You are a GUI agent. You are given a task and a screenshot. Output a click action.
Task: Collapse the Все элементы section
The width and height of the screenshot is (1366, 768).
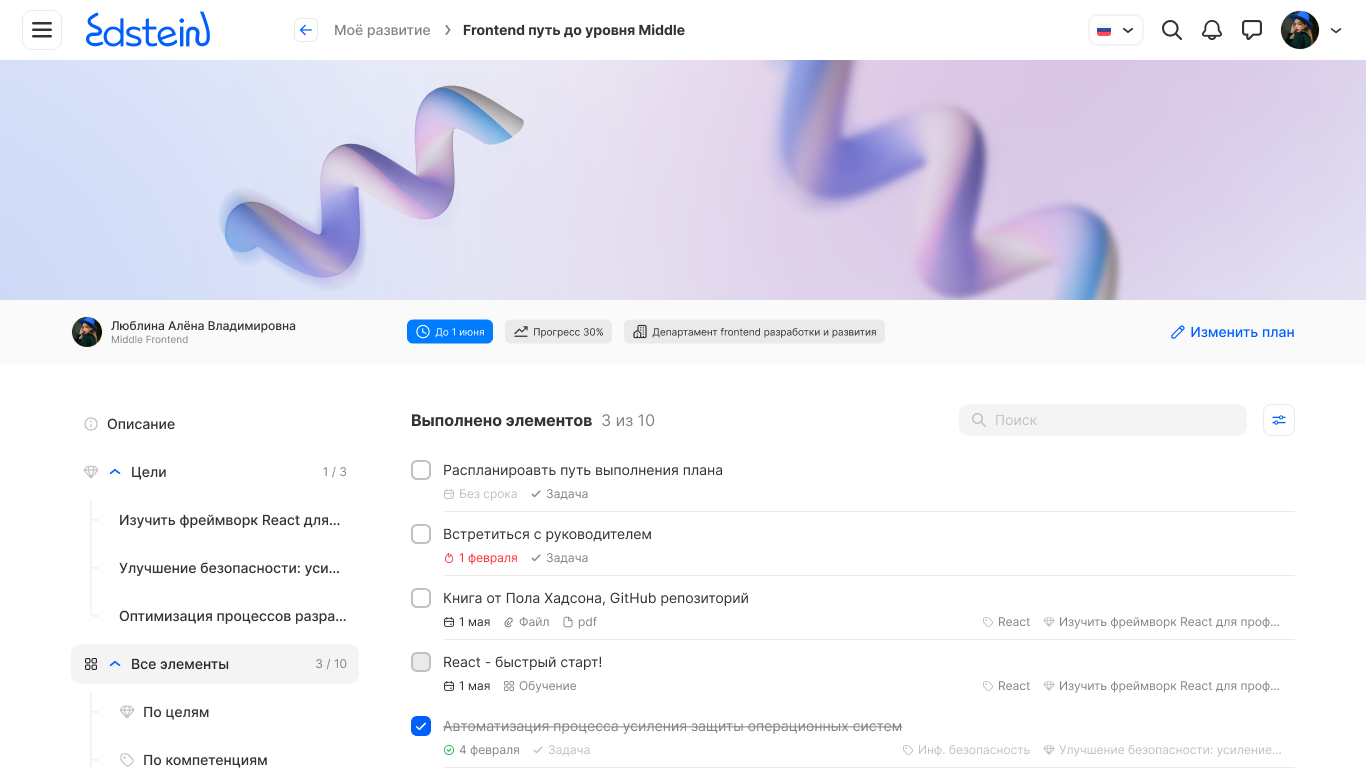point(115,664)
